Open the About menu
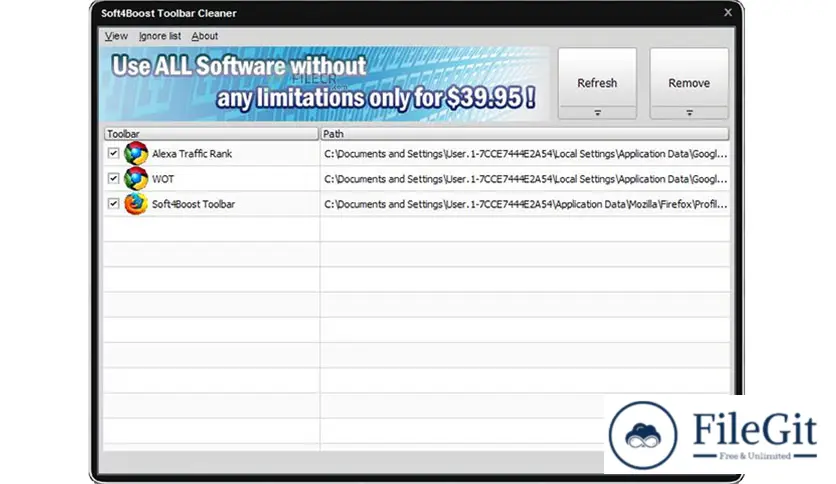836x484 pixels. pyautogui.click(x=205, y=36)
